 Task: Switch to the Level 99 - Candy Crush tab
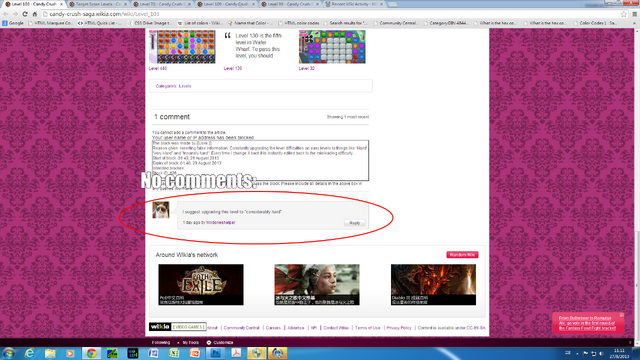click(290, 4)
